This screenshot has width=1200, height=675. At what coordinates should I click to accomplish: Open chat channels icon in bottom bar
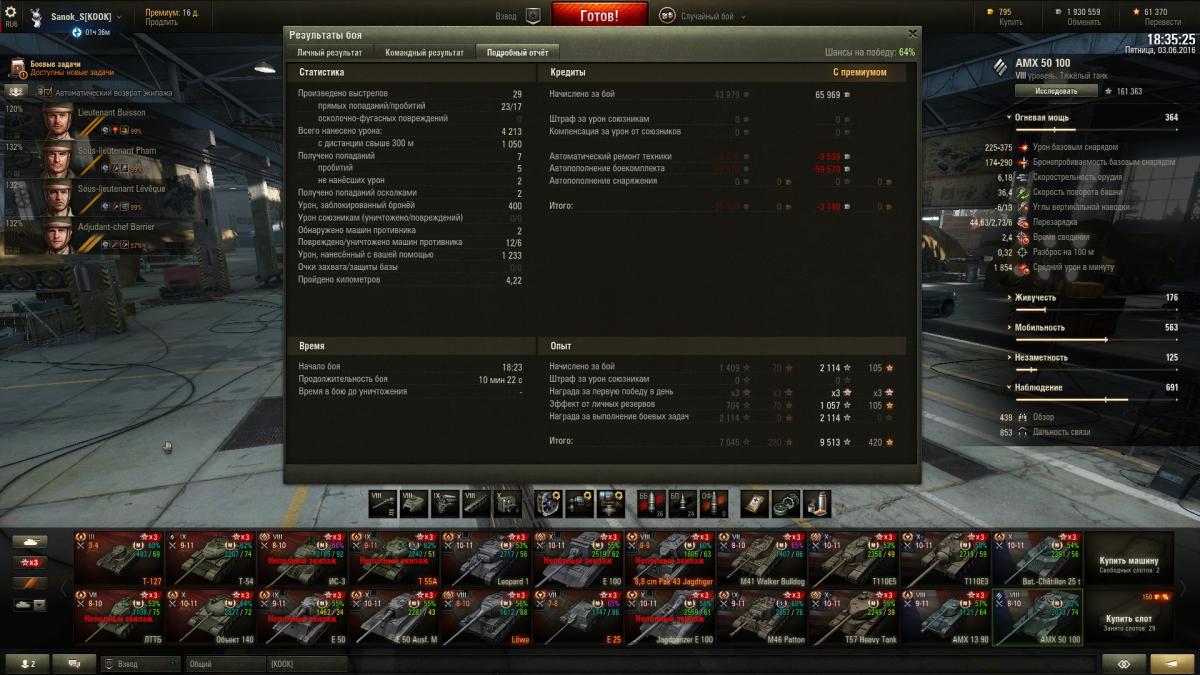[x=74, y=663]
